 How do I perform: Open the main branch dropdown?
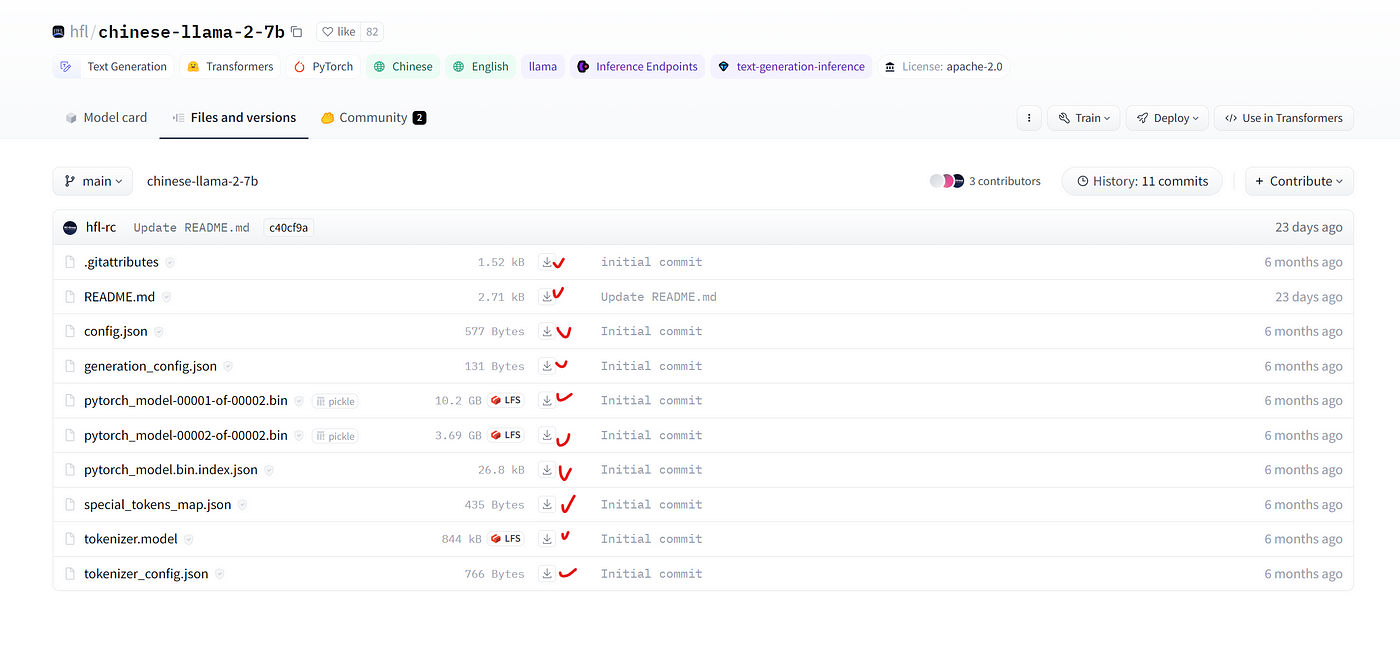[x=93, y=181]
